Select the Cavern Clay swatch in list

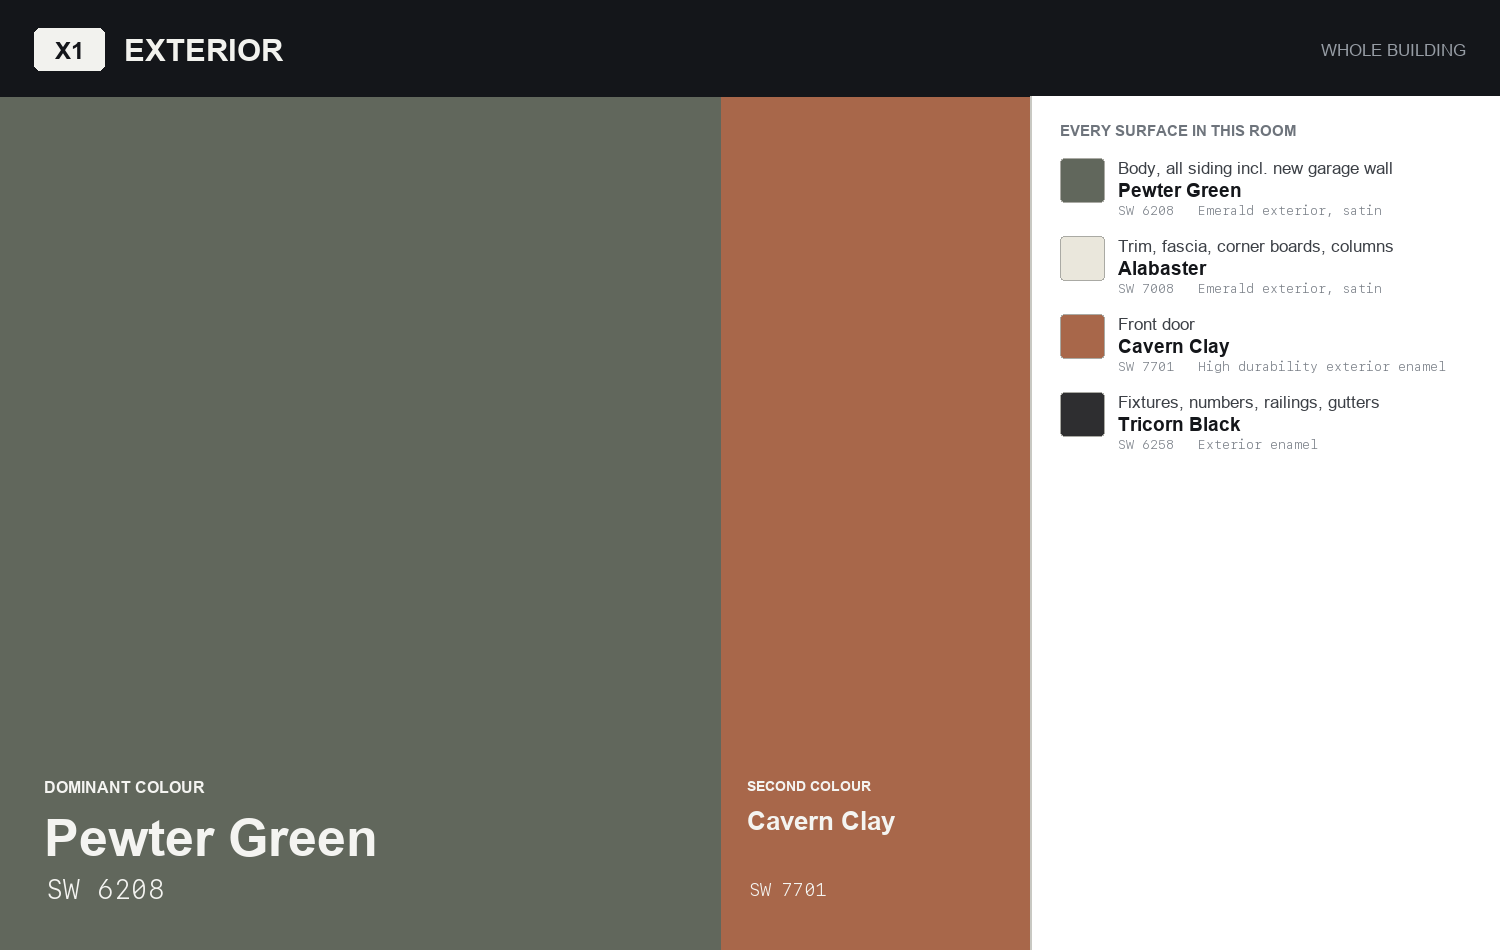pos(1082,336)
